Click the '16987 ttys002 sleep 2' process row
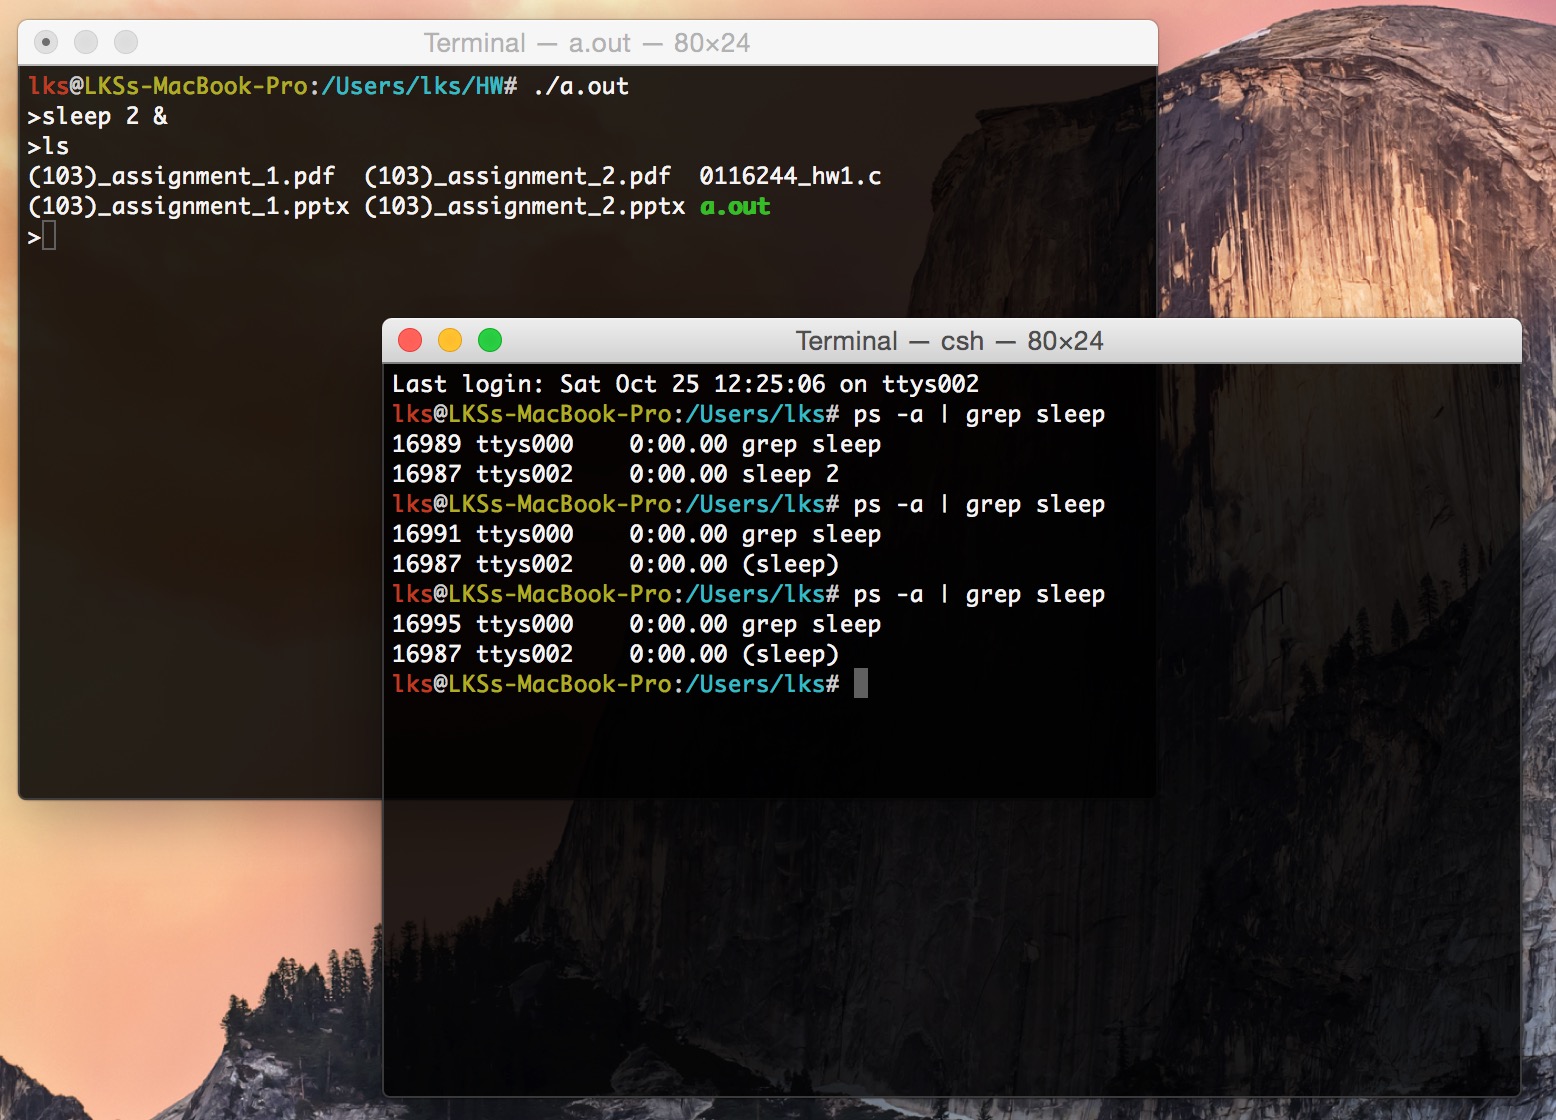 tap(615, 474)
